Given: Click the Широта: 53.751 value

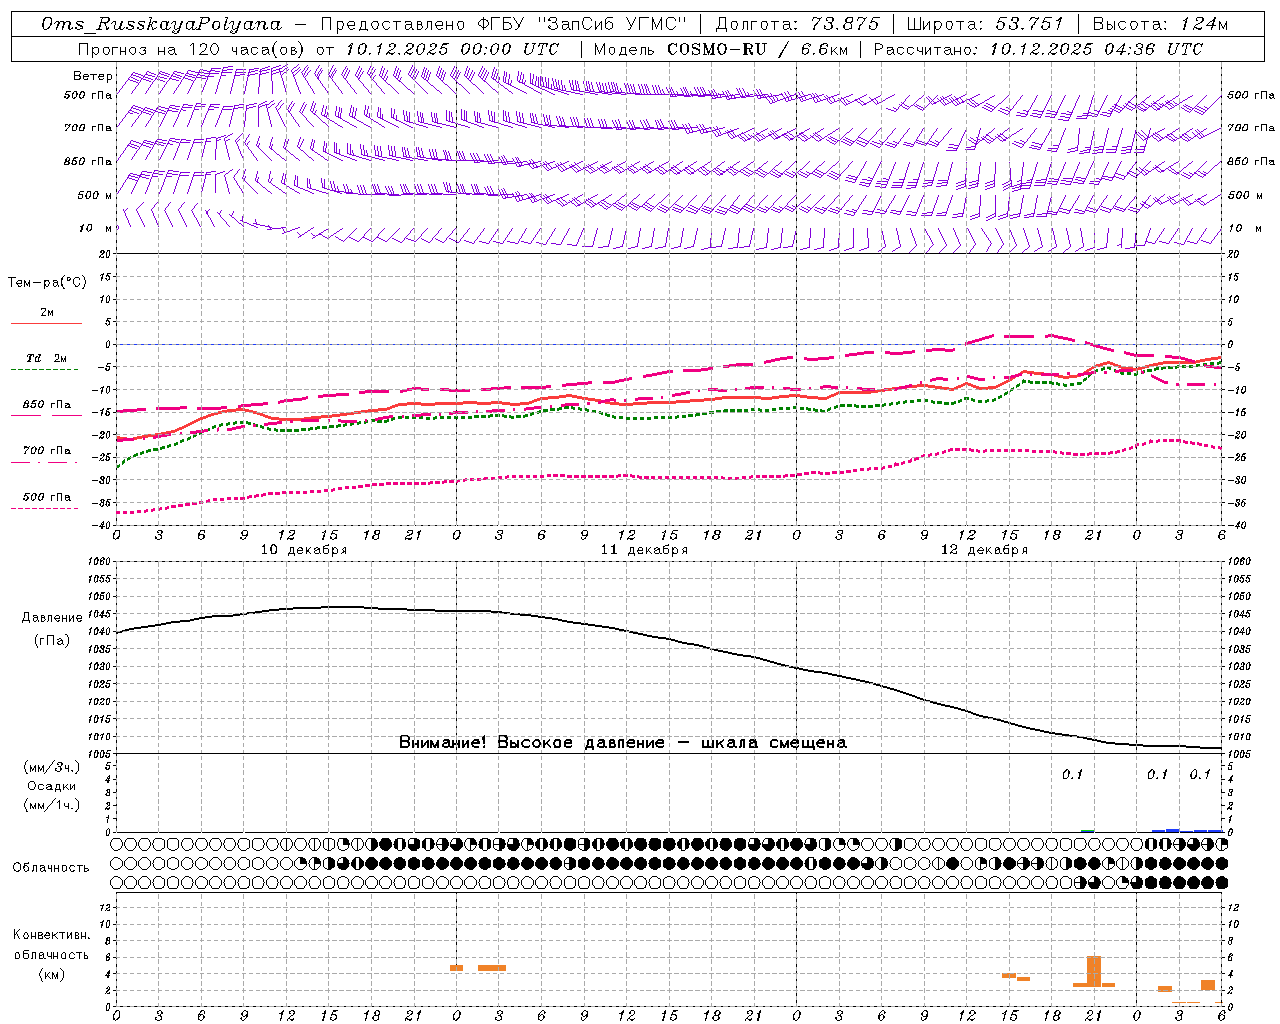Looking at the screenshot, I should 985,24.
